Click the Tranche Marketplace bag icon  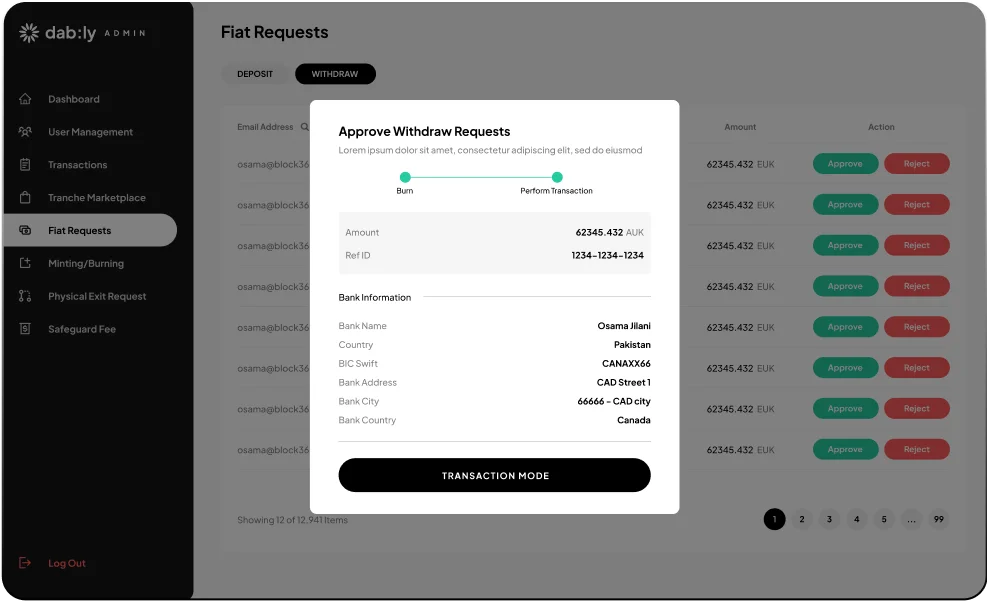(x=26, y=198)
